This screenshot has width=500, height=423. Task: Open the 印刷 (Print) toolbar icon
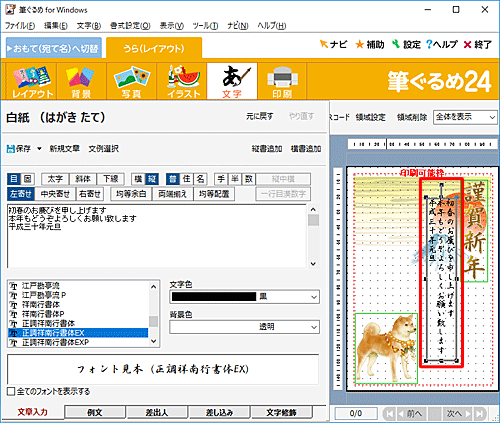tap(282, 82)
